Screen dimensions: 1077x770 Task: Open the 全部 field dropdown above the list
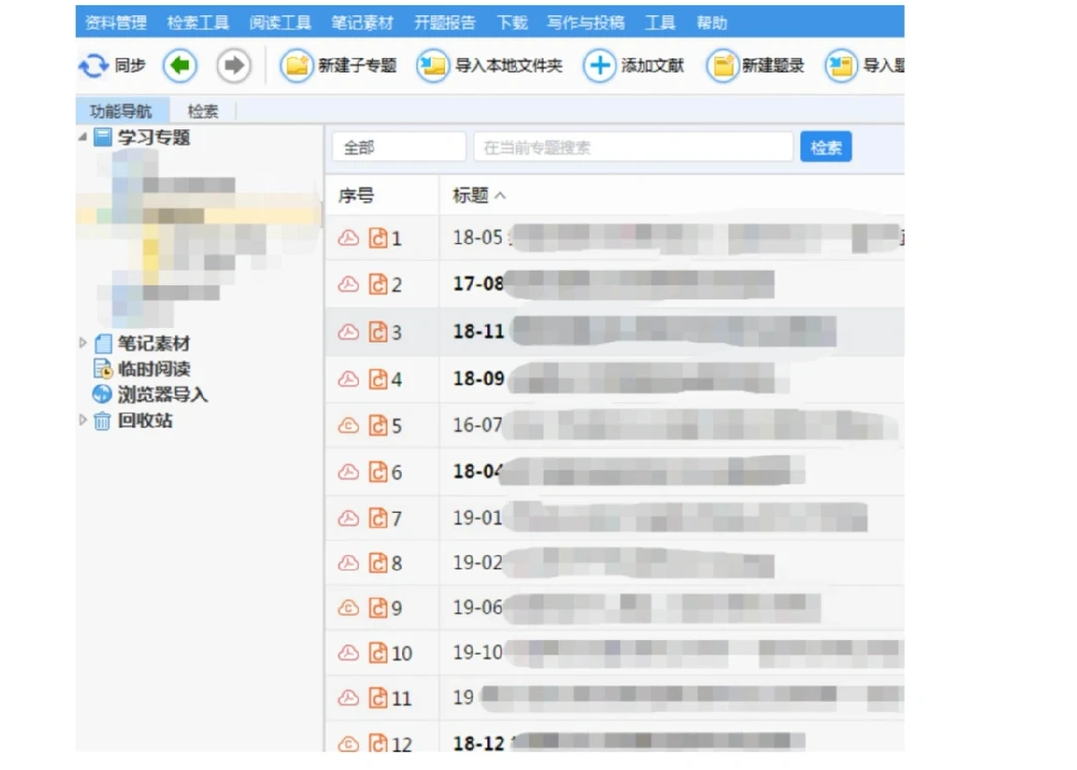(398, 146)
